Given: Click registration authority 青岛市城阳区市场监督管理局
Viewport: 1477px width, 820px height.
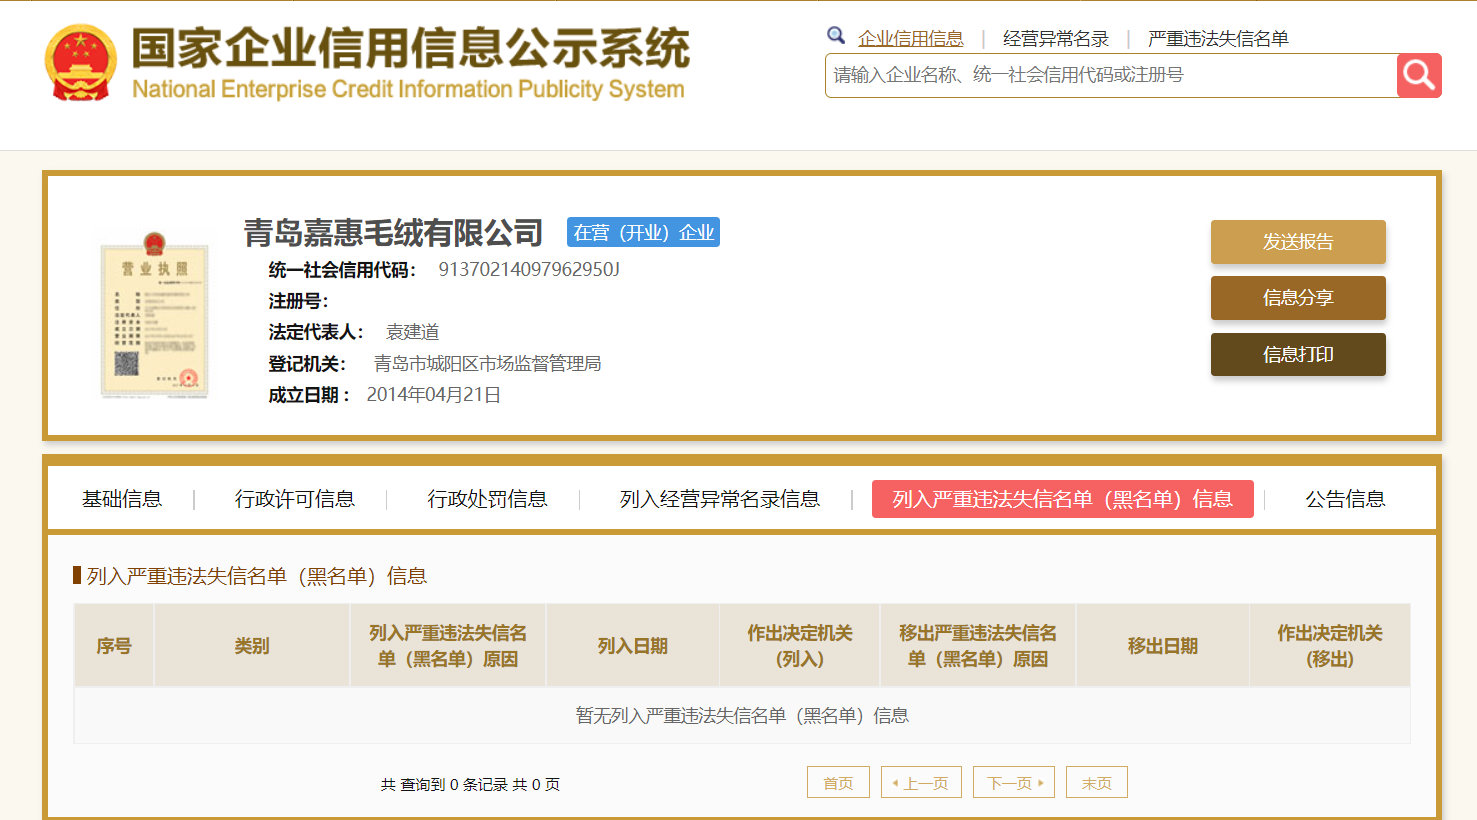Looking at the screenshot, I should pos(488,363).
